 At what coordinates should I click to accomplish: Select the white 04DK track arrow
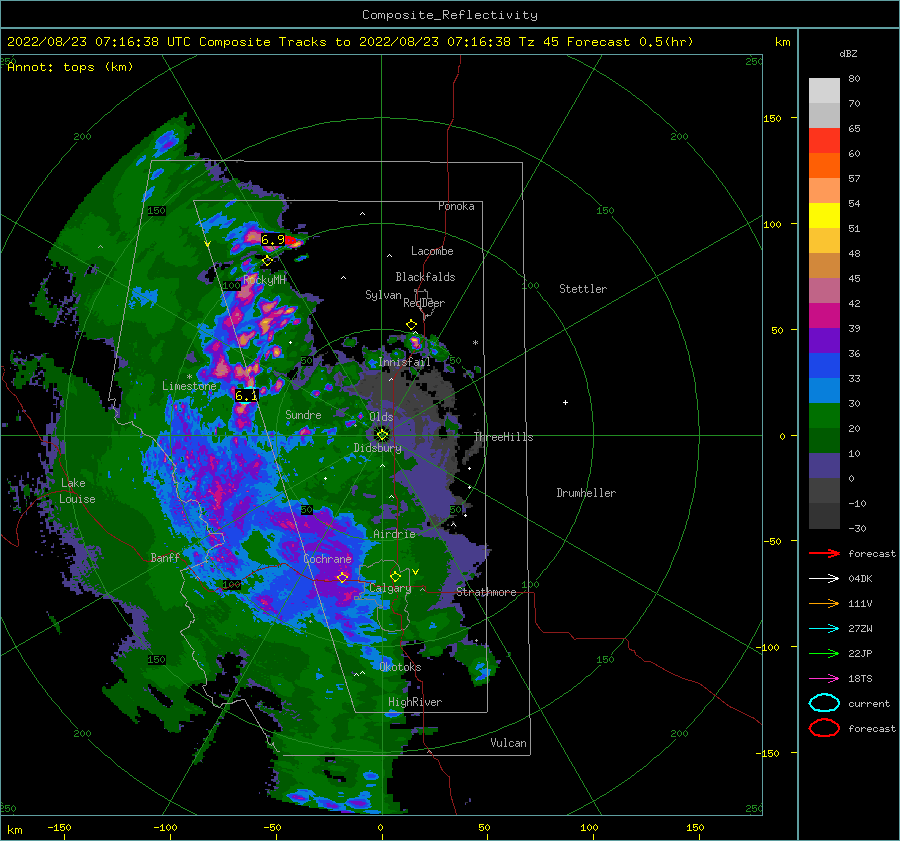point(824,579)
